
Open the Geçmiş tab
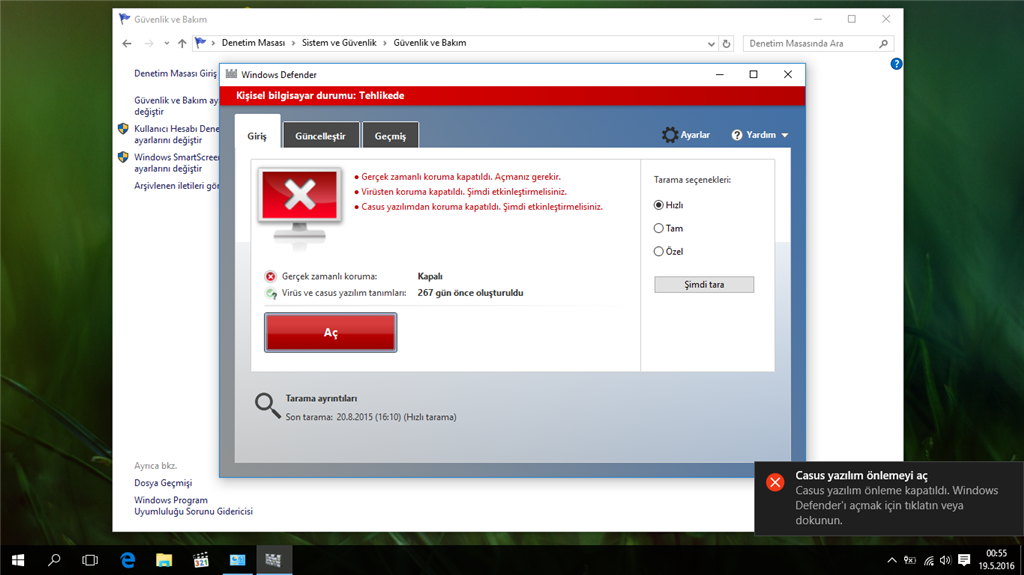pyautogui.click(x=390, y=136)
